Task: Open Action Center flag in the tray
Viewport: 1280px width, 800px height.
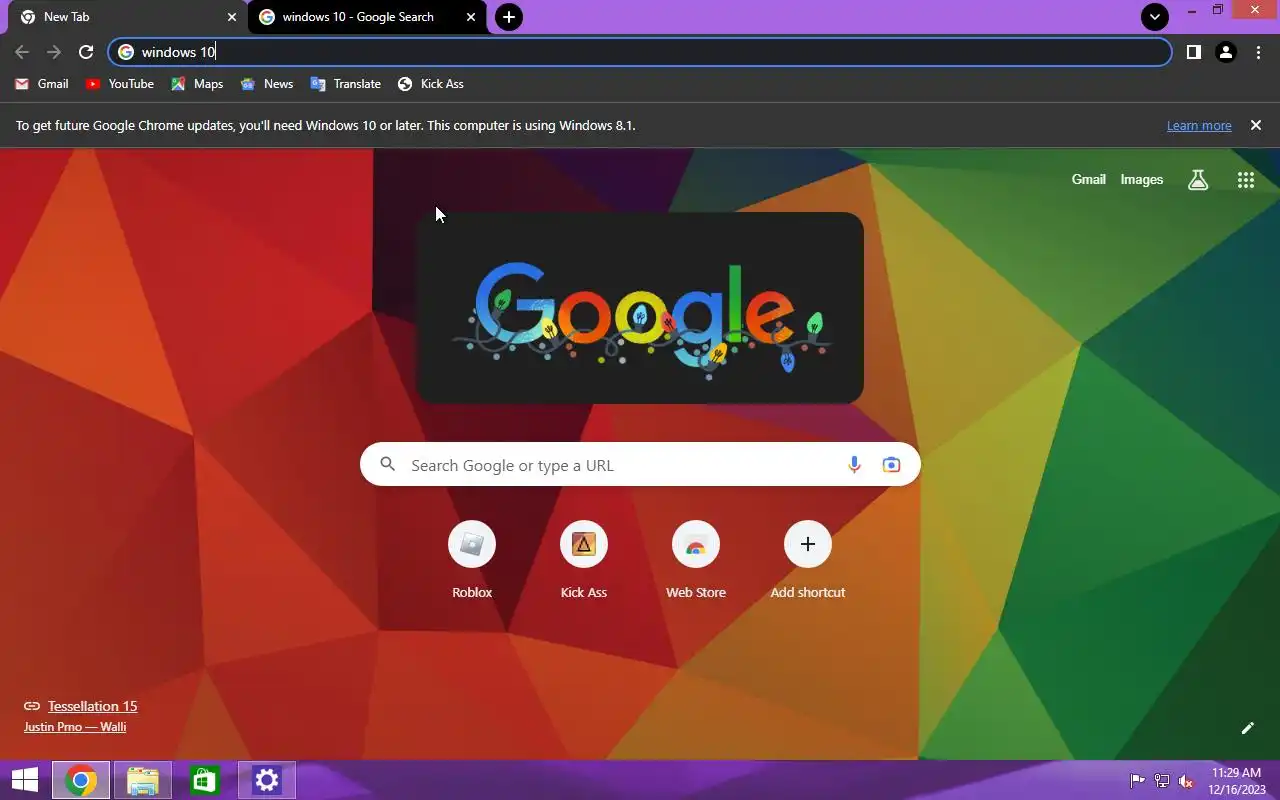Action: click(x=1137, y=781)
